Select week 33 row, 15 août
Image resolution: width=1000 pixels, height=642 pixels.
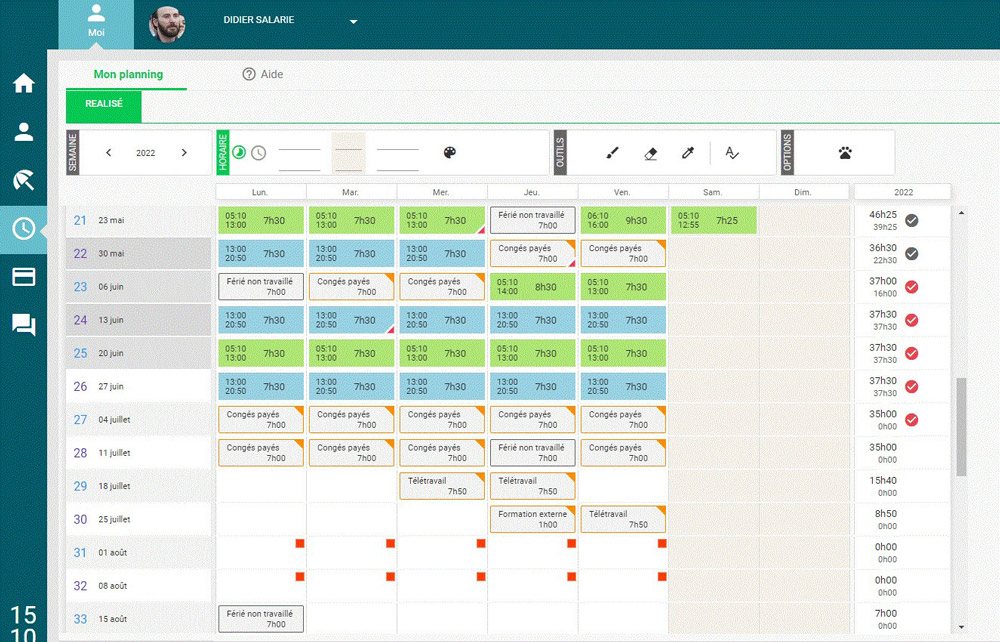point(139,618)
